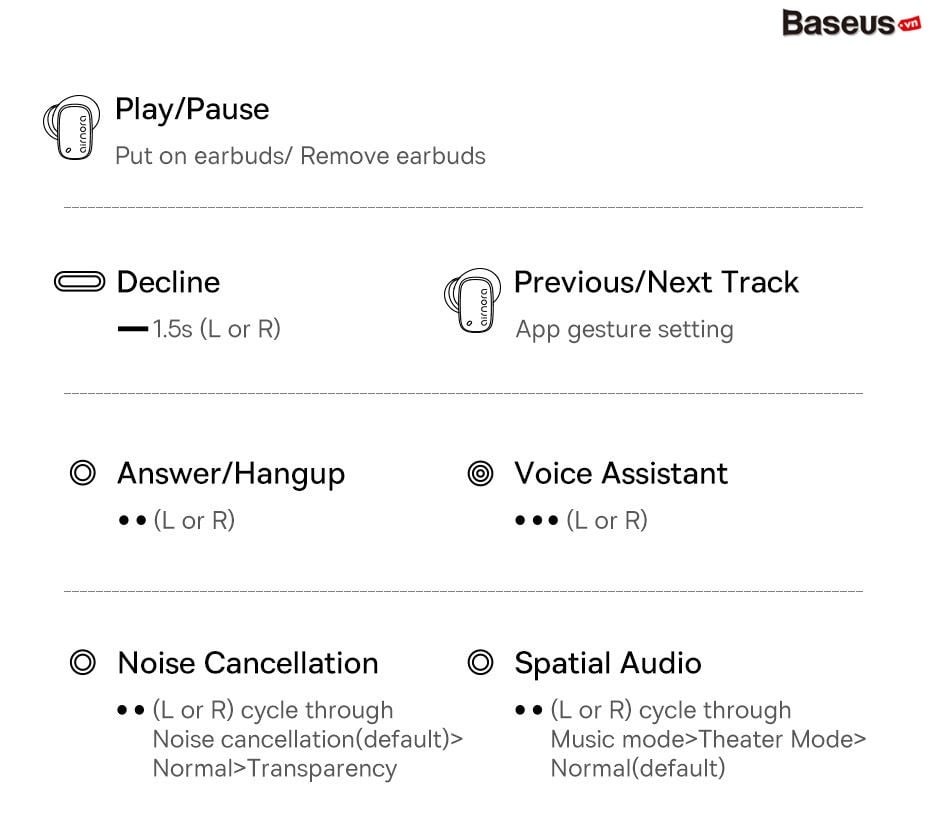Click the Noise Cancellation heading
Image resolution: width=930 pixels, height=840 pixels.
point(248,663)
